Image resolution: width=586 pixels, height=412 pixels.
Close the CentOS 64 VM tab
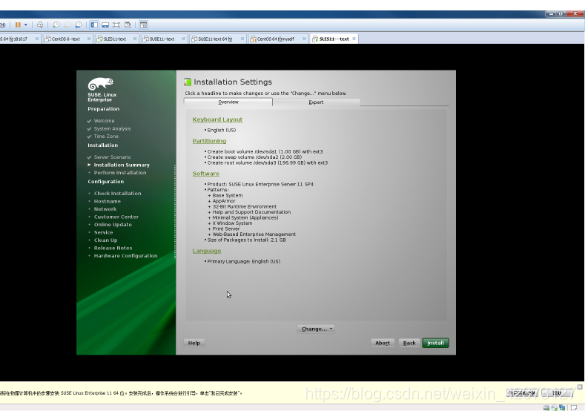pos(304,39)
